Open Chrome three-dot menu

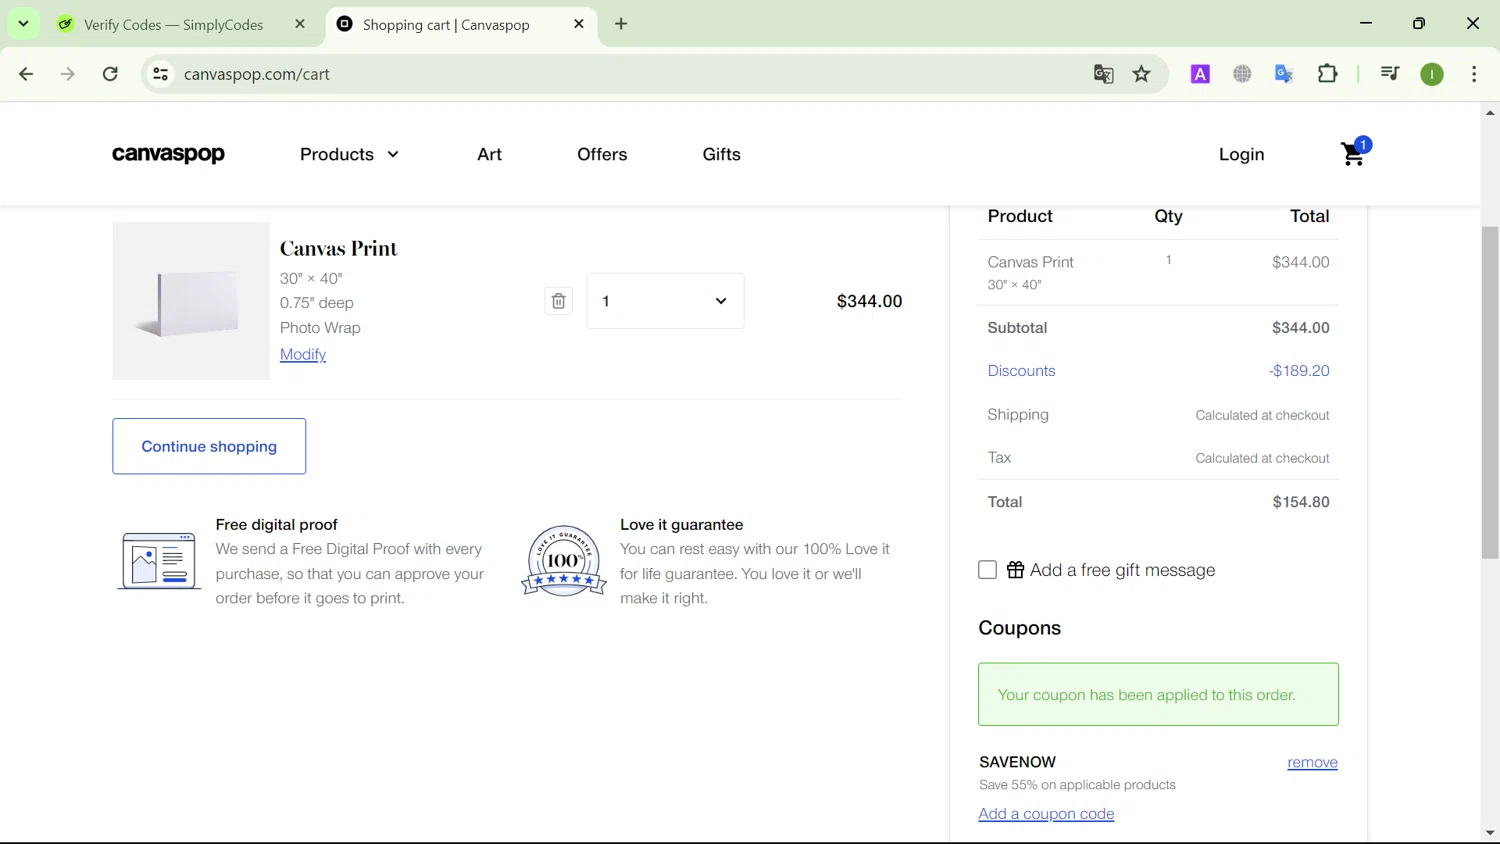pos(1473,74)
